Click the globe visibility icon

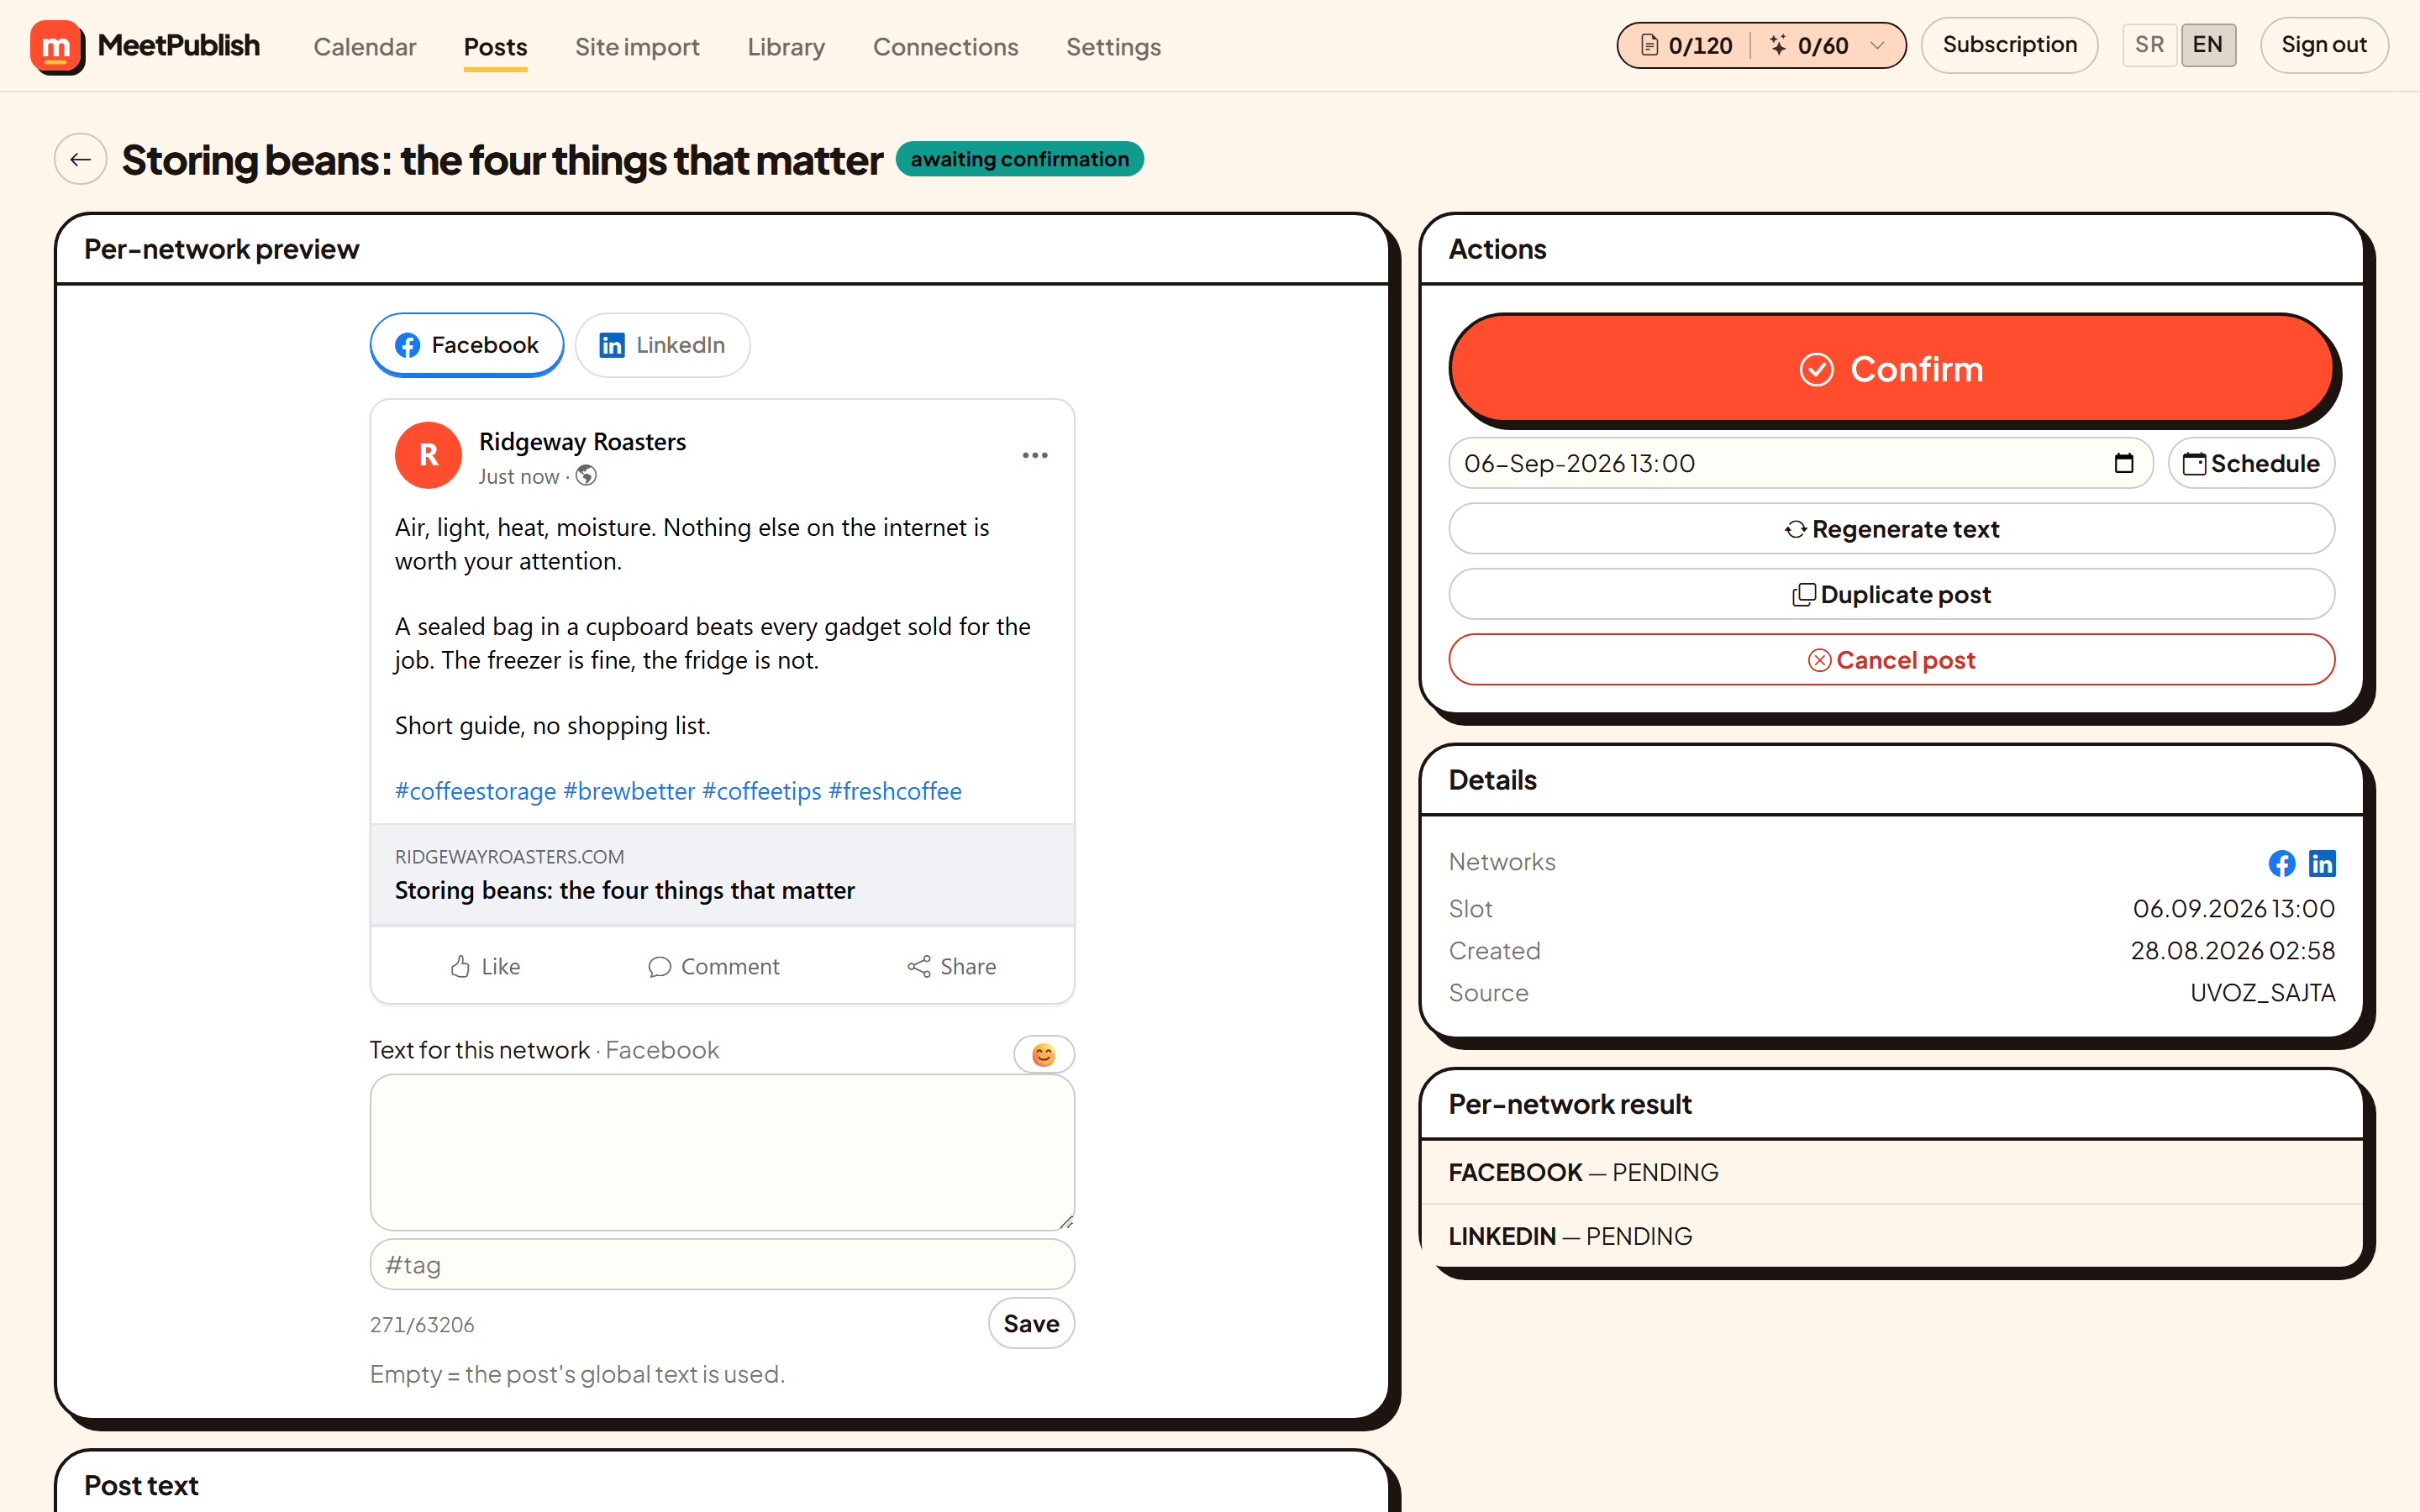(586, 476)
